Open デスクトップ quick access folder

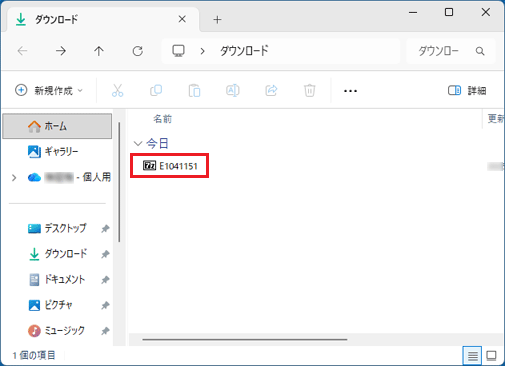[57, 228]
